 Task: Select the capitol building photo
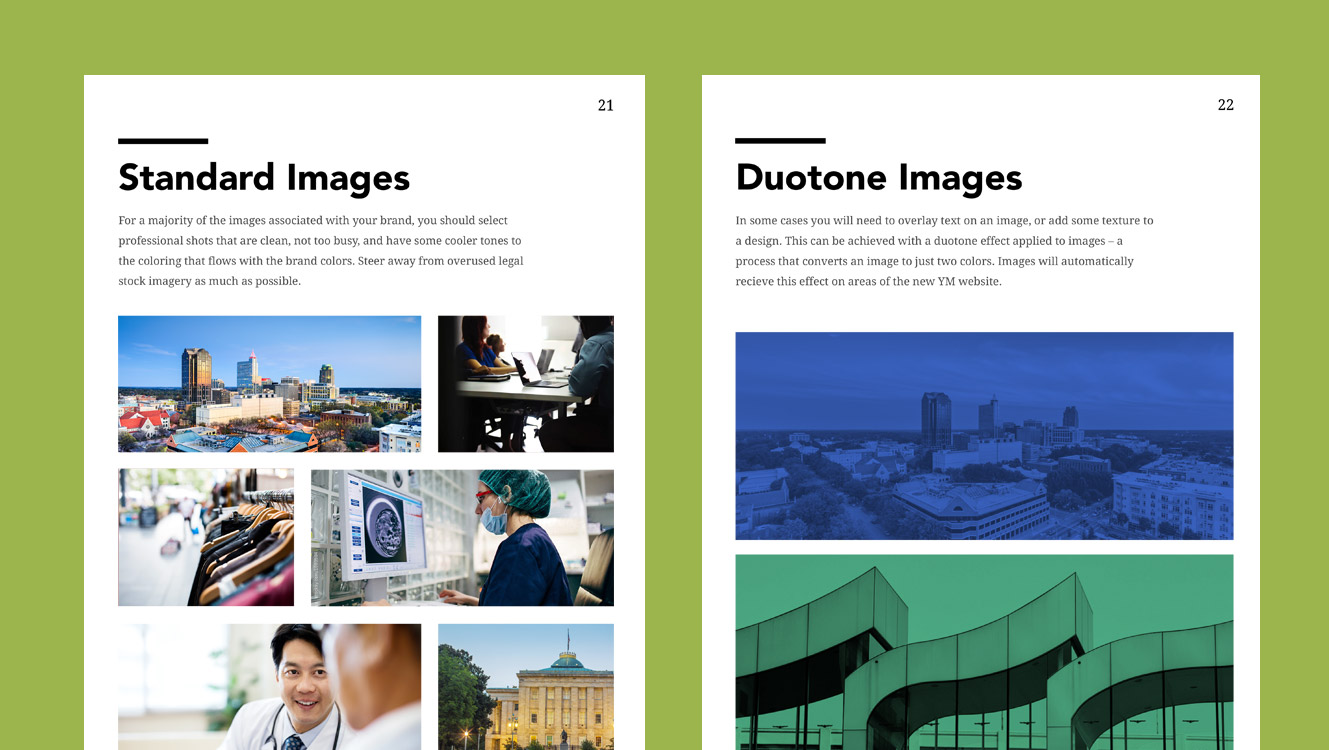click(x=526, y=687)
